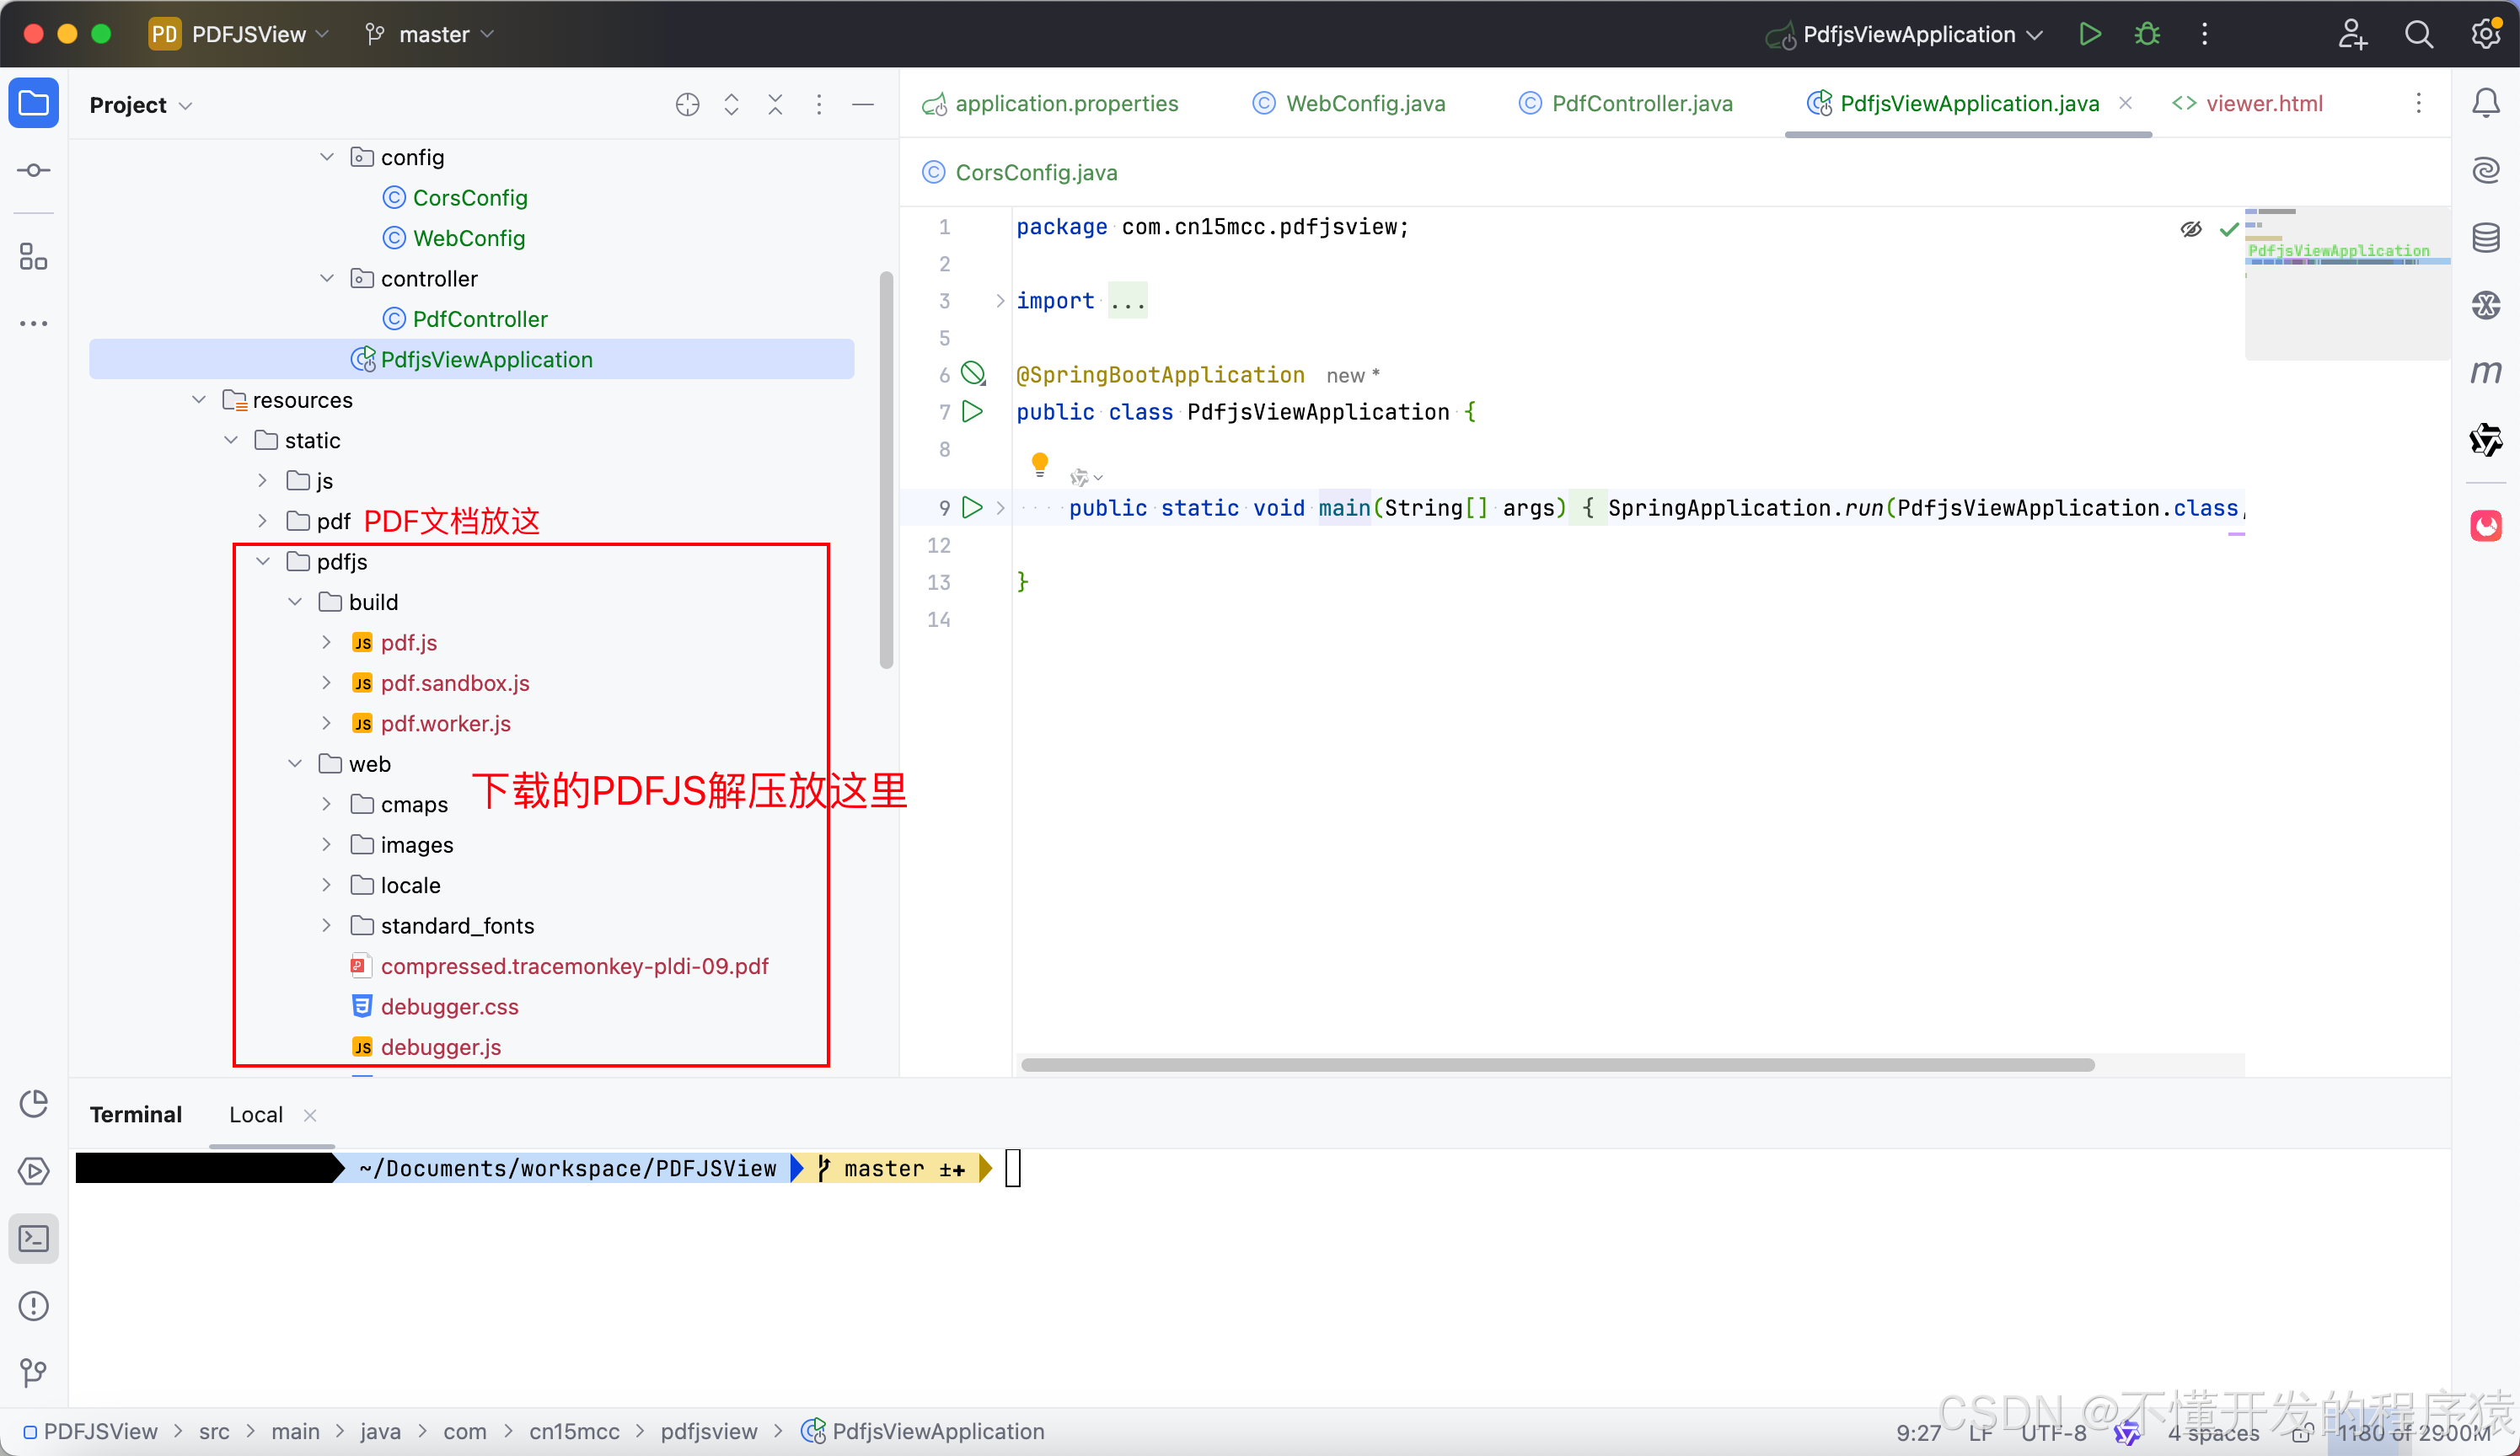This screenshot has height=1456, width=2520.
Task: Open the AI Assistant panel icon
Action: [x=2487, y=170]
